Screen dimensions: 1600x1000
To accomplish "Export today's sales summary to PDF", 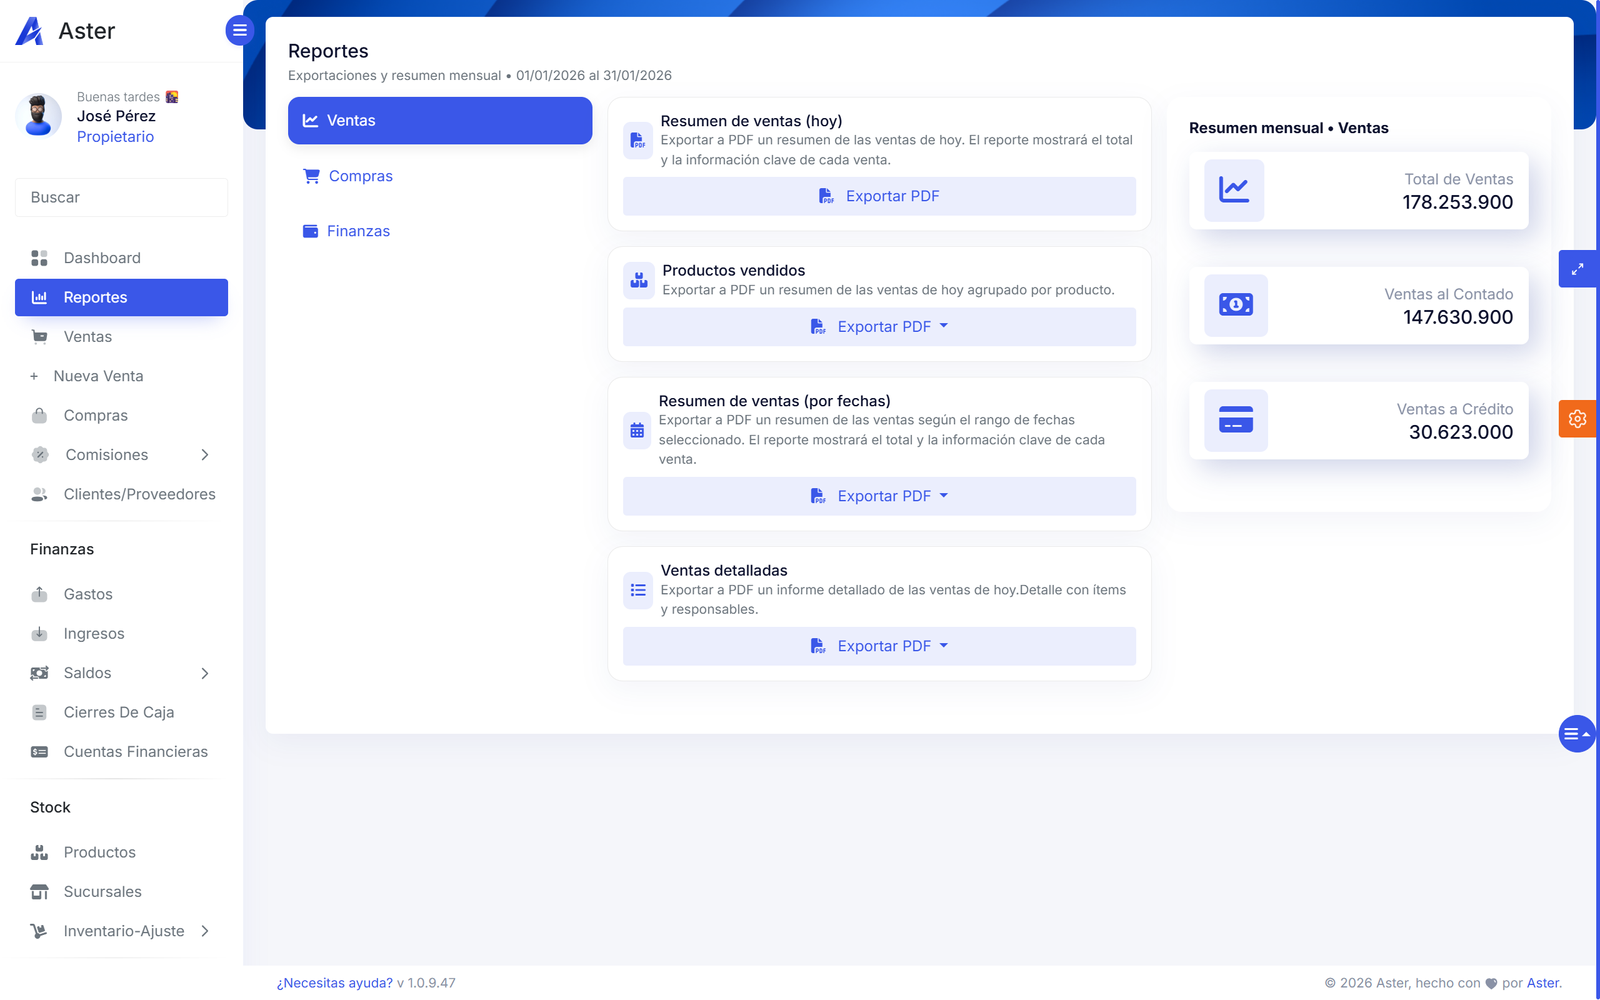I will [879, 196].
